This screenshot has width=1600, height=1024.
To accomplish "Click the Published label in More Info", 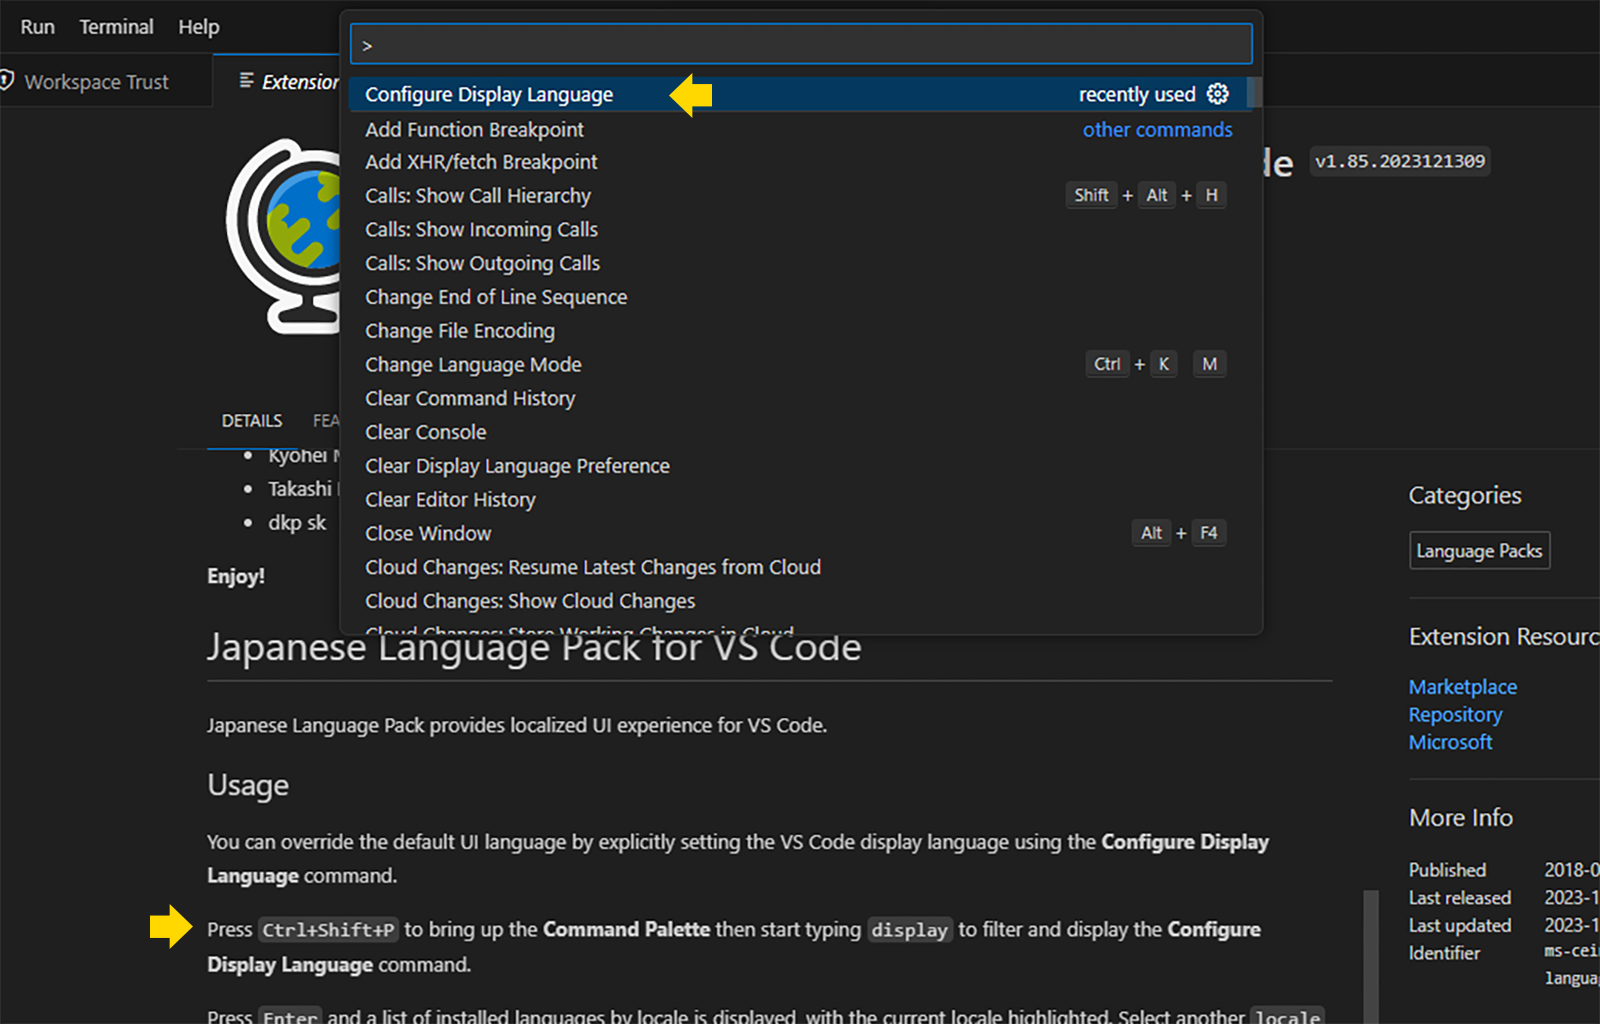I will [x=1447, y=870].
